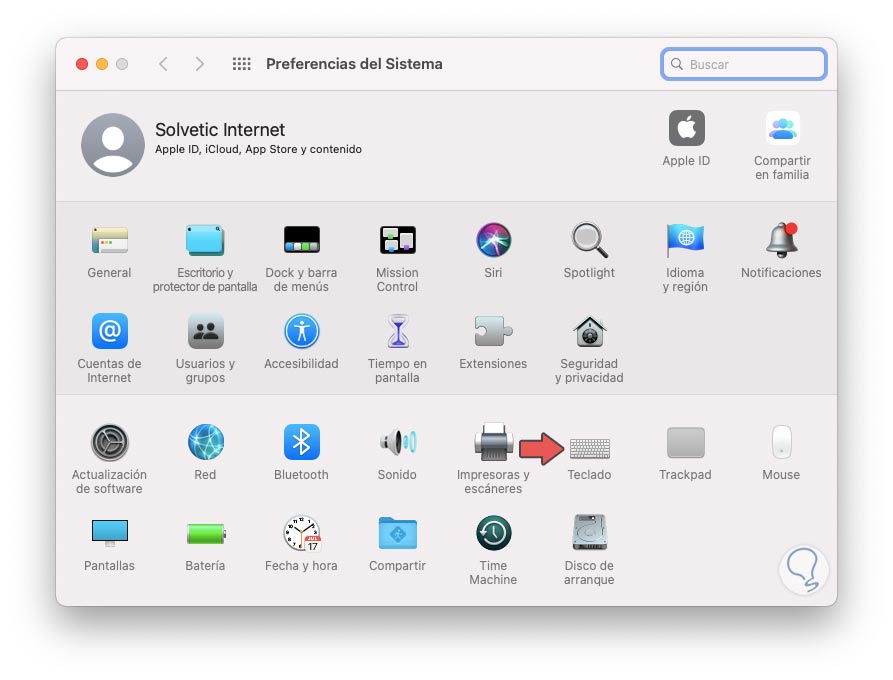This screenshot has width=893, height=680.
Task: Open Bluetooth preferences
Action: click(x=301, y=440)
